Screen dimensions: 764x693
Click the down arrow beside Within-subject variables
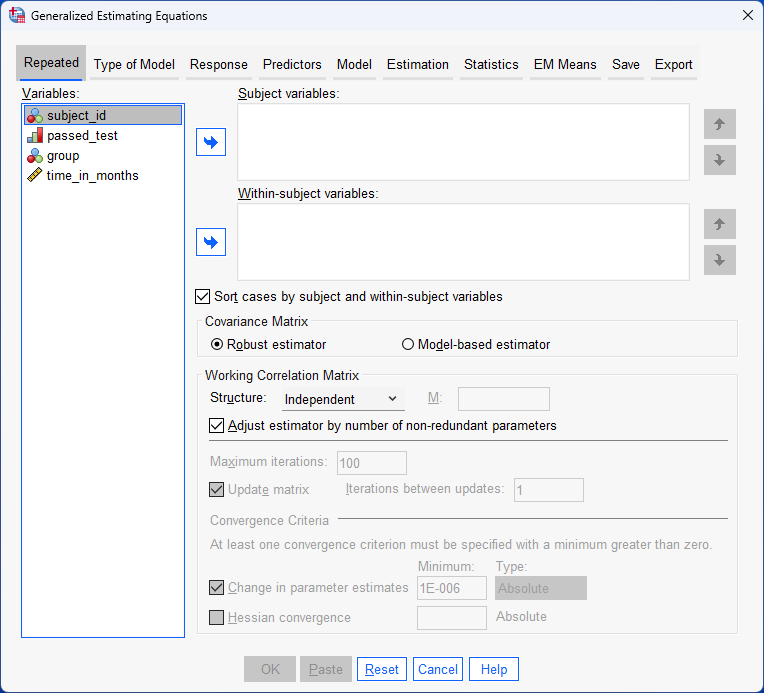click(x=720, y=260)
